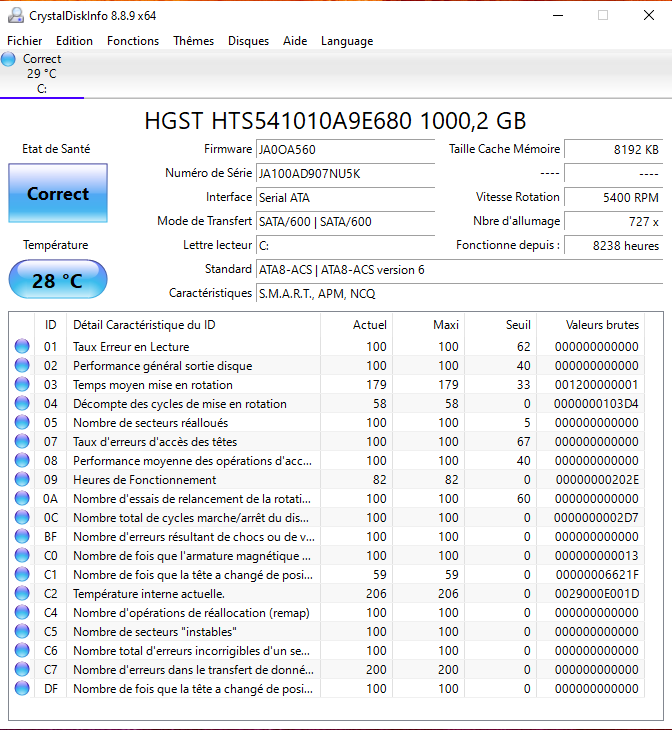The height and width of the screenshot is (730, 672).
Task: Open the Thèmes menu
Action: coord(193,41)
